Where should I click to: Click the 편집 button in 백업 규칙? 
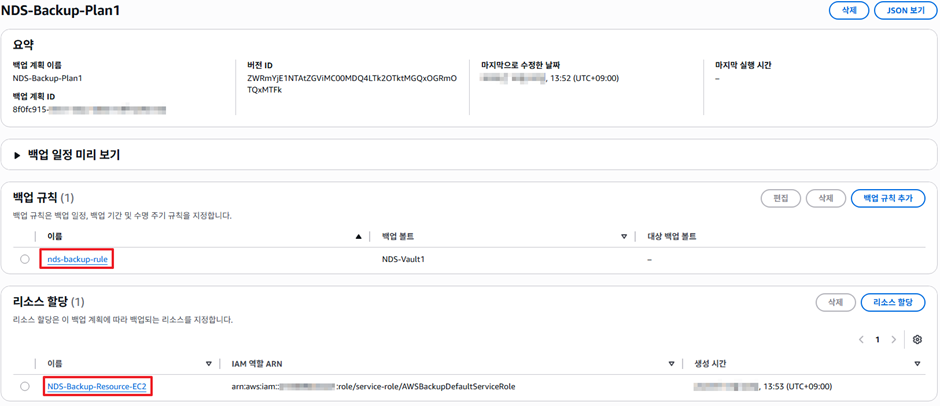[x=780, y=198]
